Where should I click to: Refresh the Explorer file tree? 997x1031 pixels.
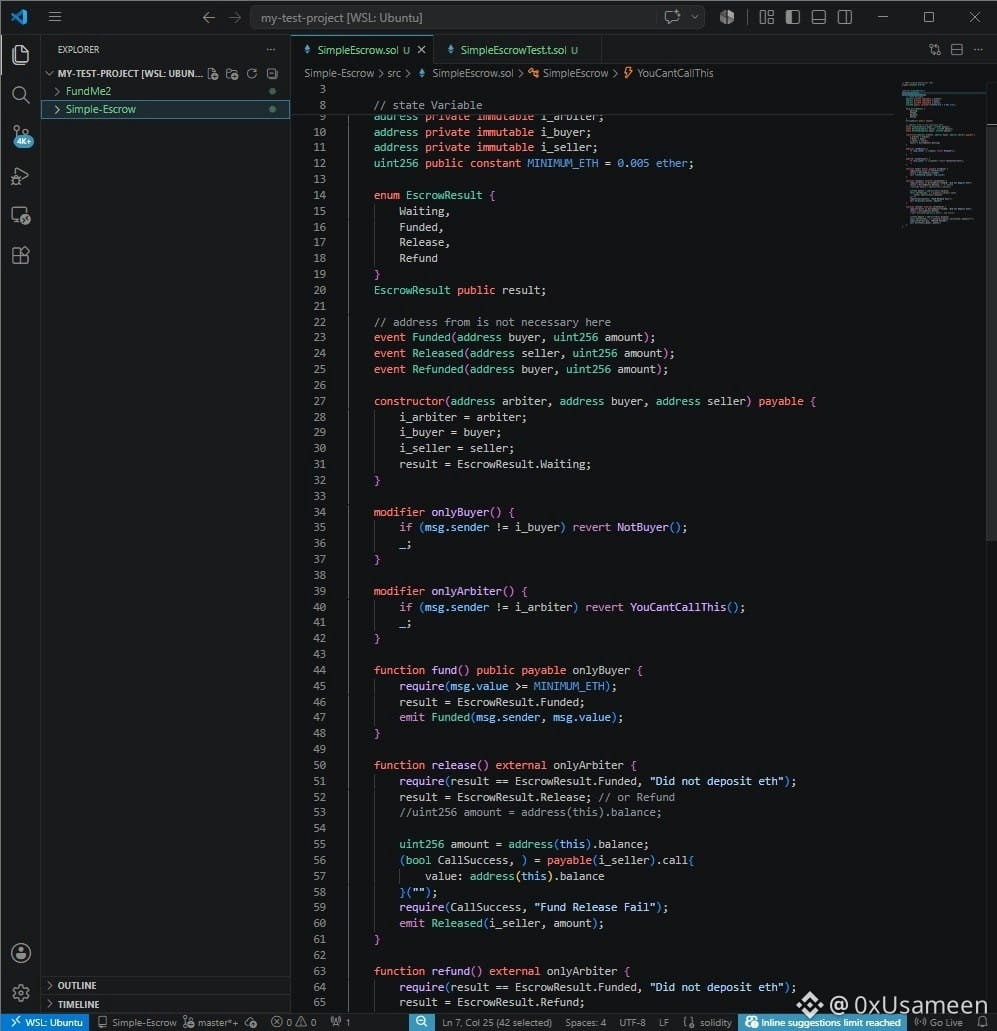coord(252,74)
